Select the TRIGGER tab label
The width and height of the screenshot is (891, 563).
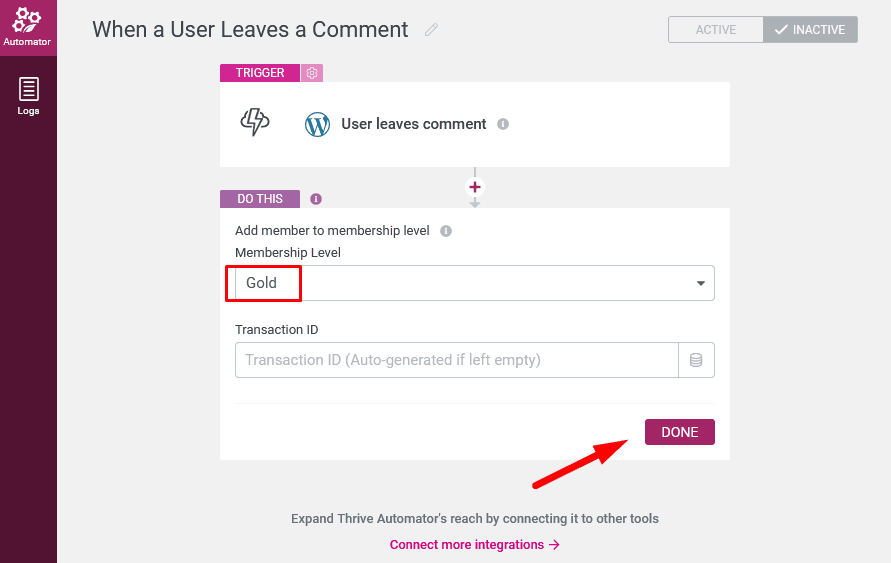coord(260,73)
